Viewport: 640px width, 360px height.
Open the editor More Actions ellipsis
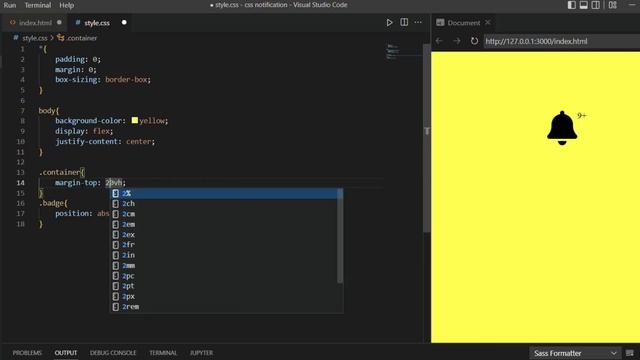click(418, 22)
